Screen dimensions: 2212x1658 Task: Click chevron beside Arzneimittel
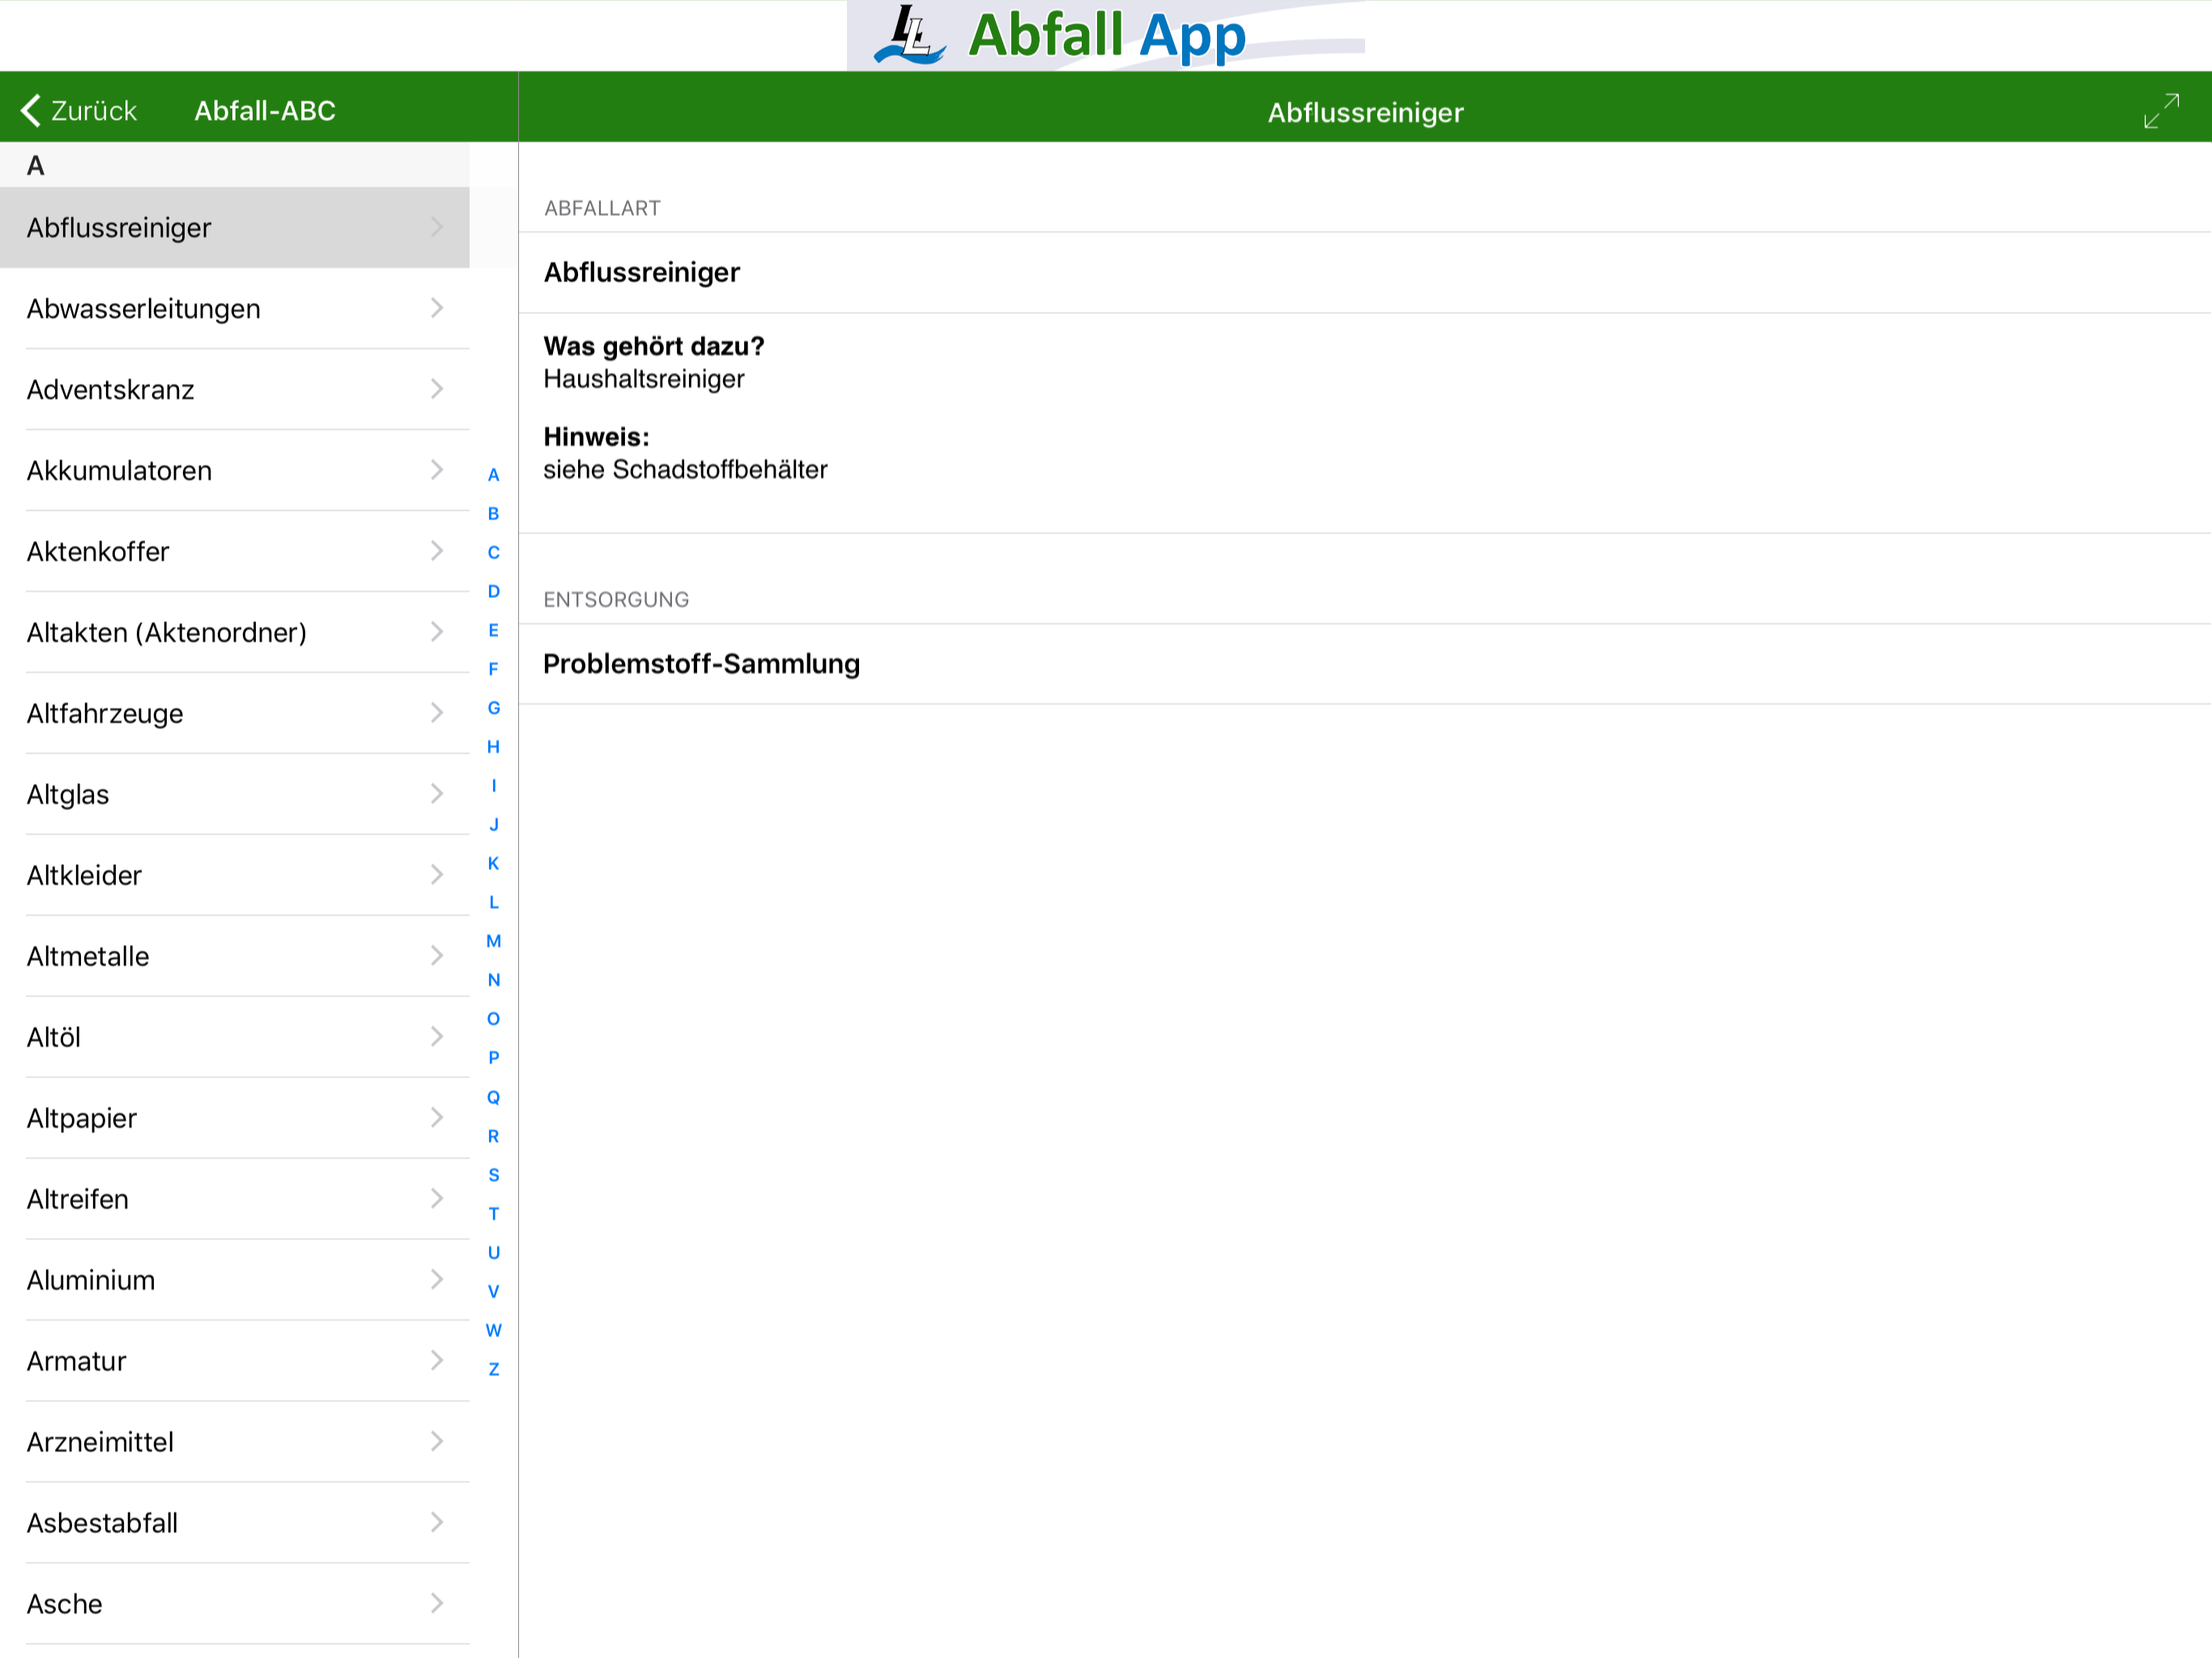click(437, 1442)
